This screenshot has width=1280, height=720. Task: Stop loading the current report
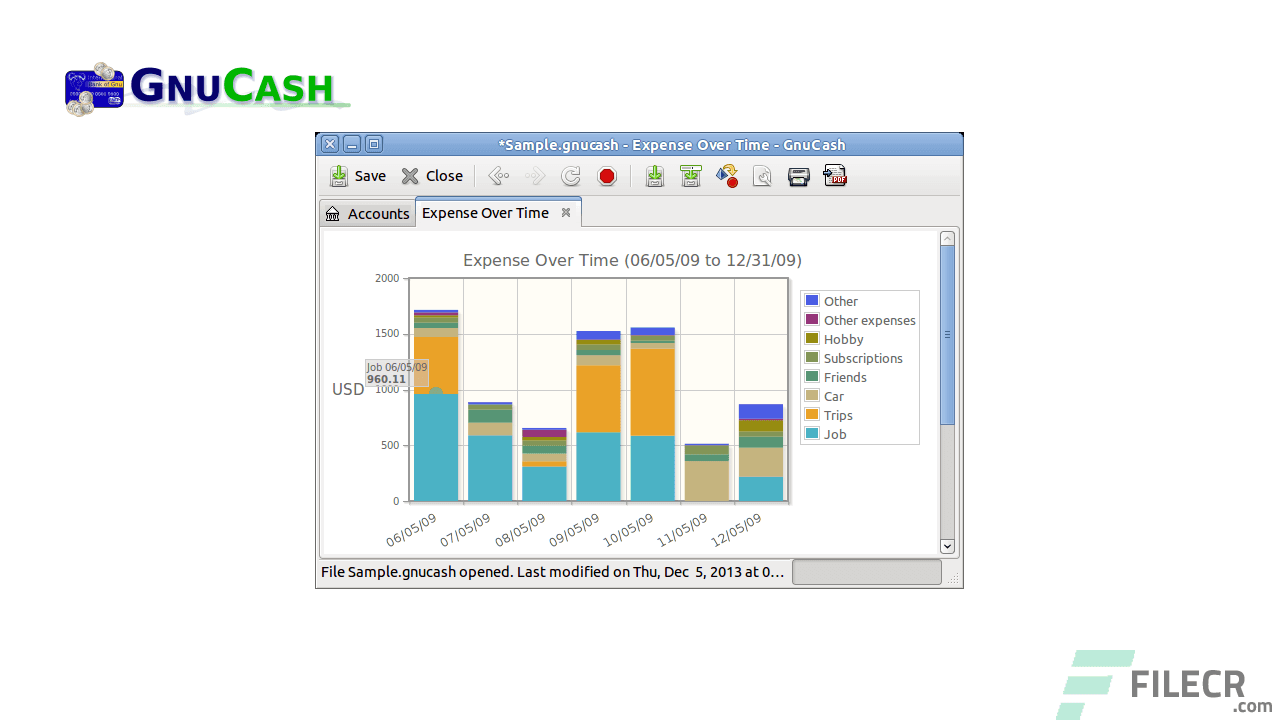coord(607,176)
